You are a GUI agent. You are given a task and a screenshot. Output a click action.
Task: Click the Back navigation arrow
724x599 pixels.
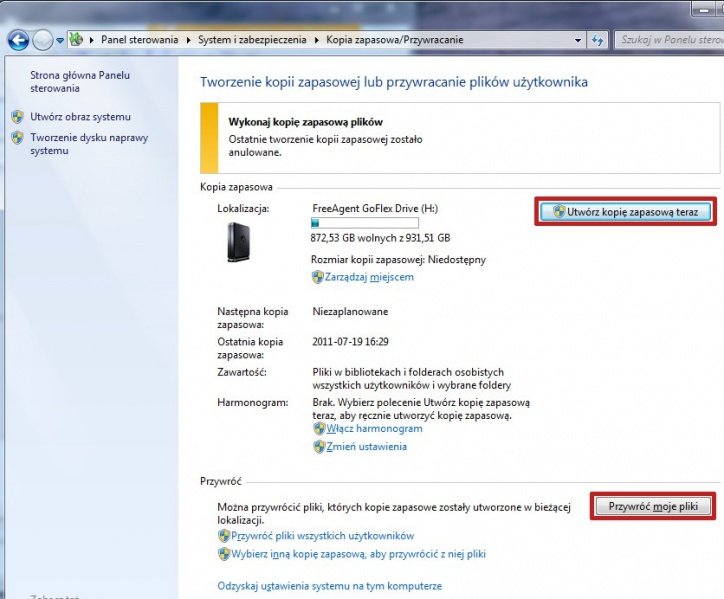coord(18,40)
